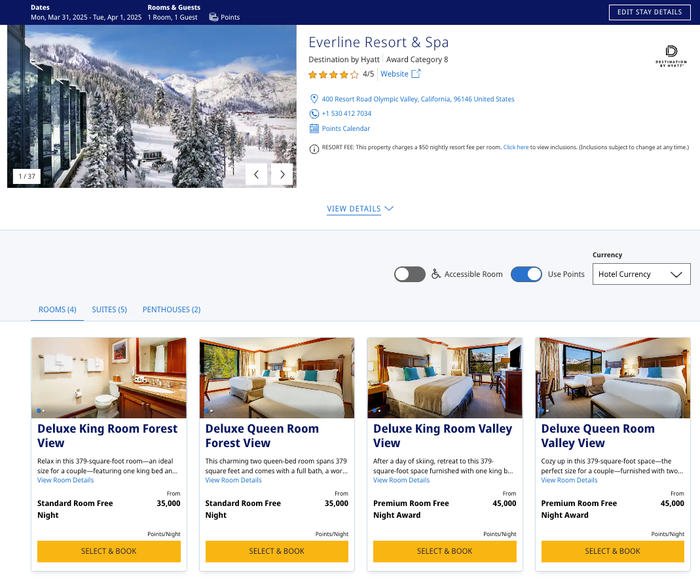The width and height of the screenshot is (700, 580).
Task: Select & Book Deluxe King Room Valley View
Action: click(x=445, y=551)
